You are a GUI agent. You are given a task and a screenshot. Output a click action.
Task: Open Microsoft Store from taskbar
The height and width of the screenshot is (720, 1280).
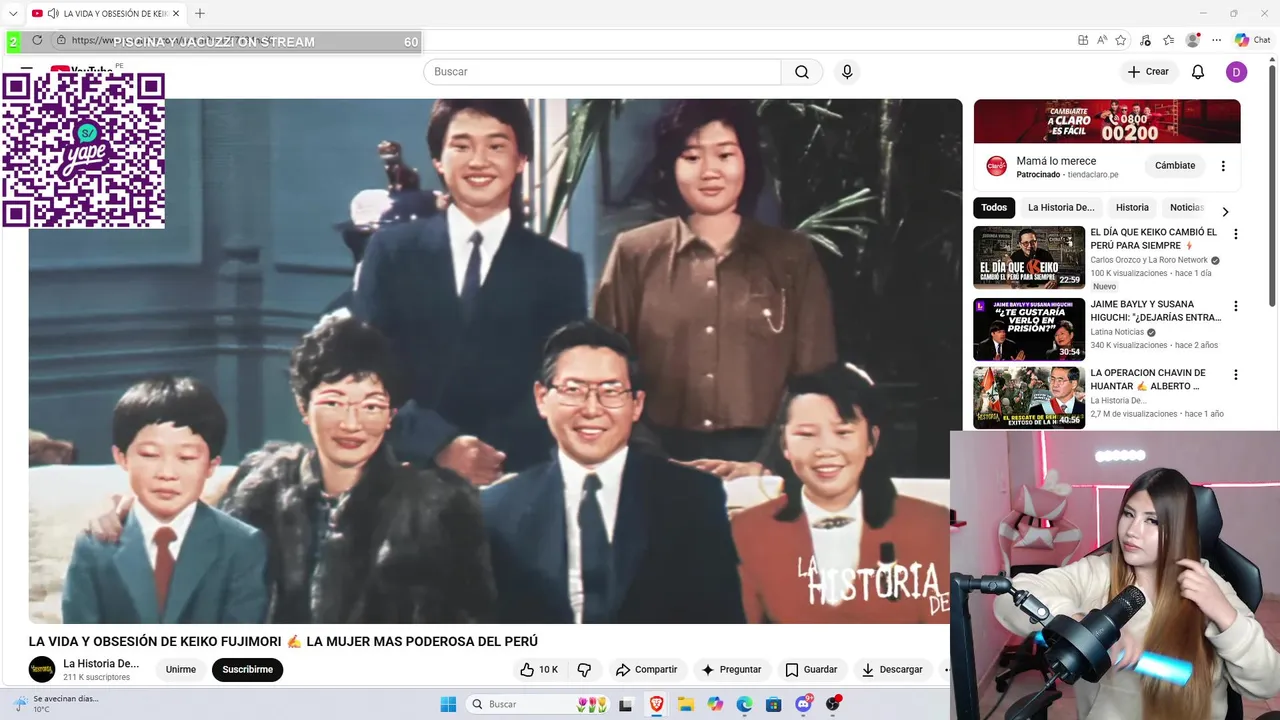pos(773,704)
